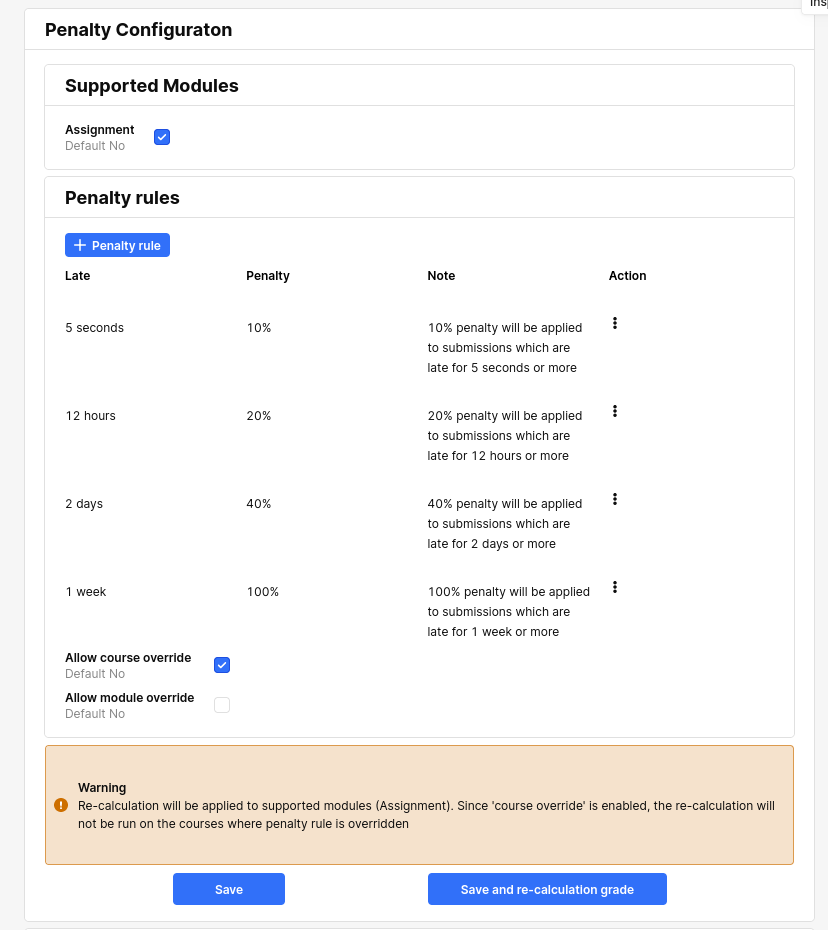Viewport: 828px width, 930px height.
Task: Enable Allow module override checkbox
Action: (222, 705)
